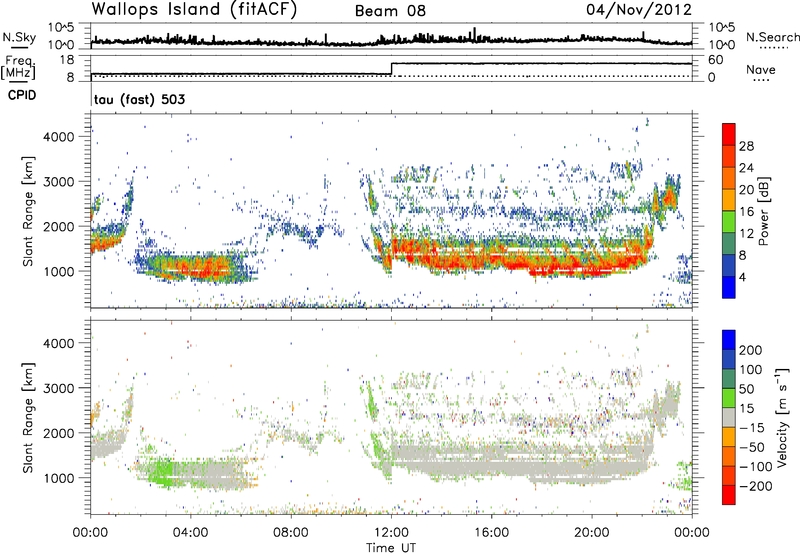Click the Velocity [m s-1] colorbar title
This screenshot has height=554, width=800.
781,417
